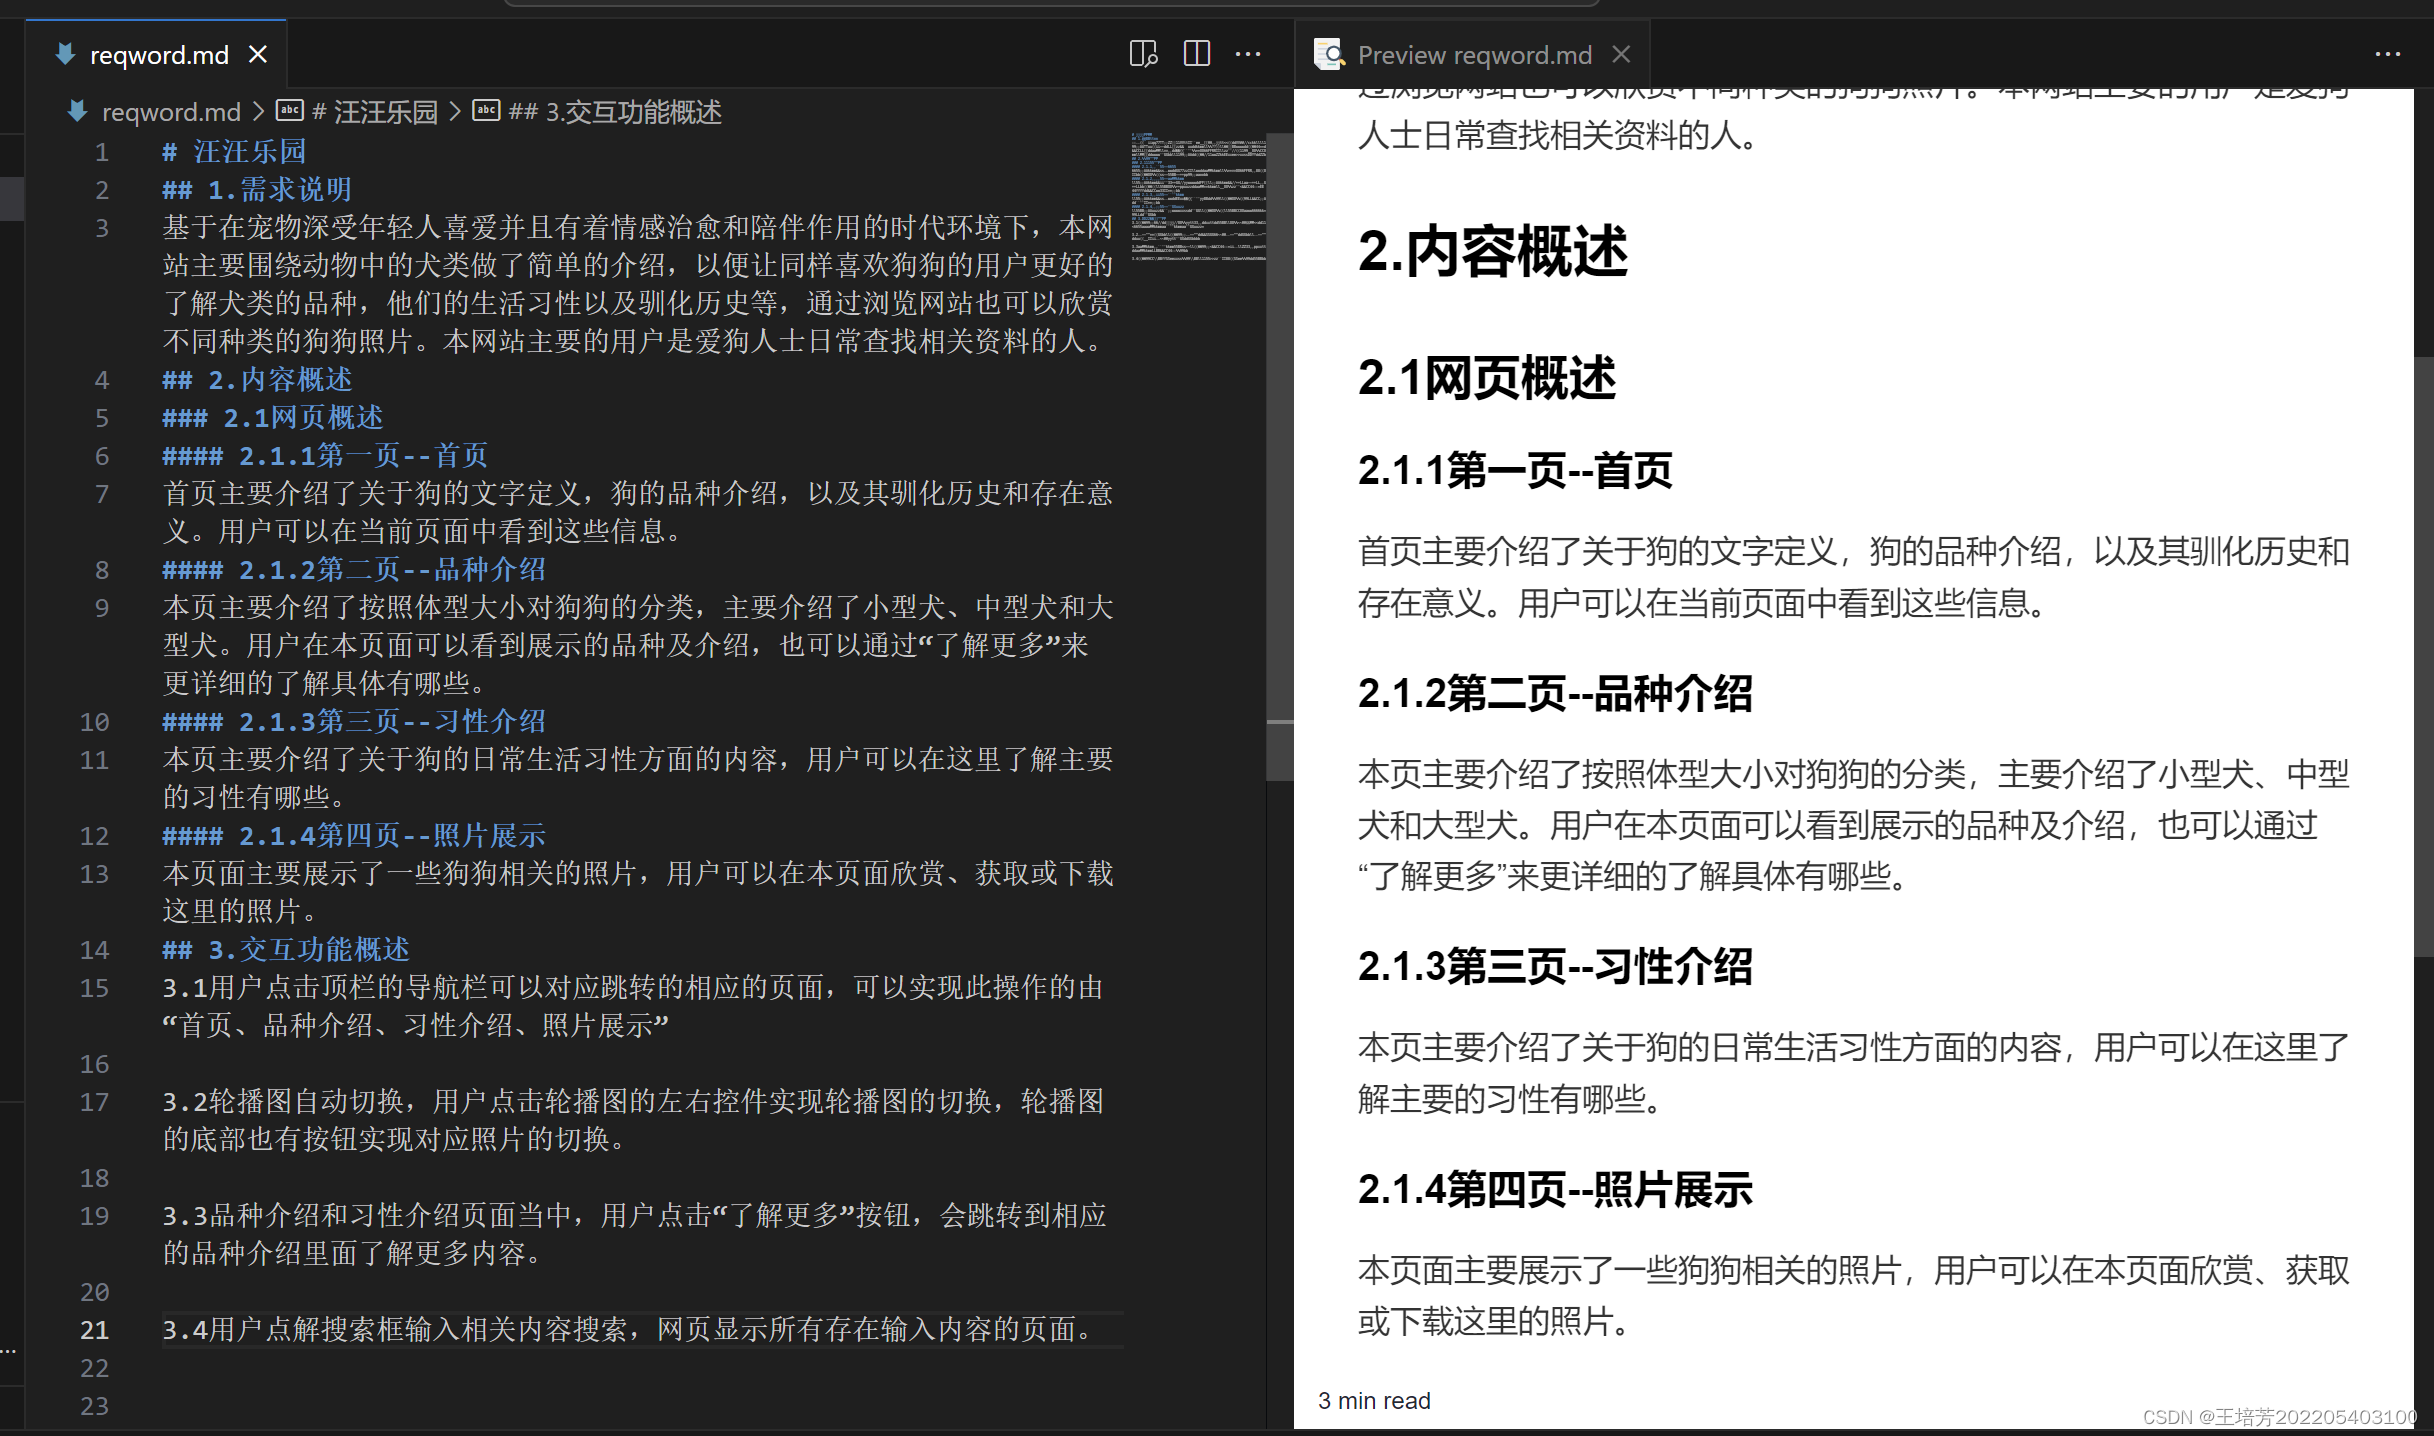Click symbol icon before '## 3.交互功能概述' breadcrumb
The height and width of the screenshot is (1436, 2434).
[x=486, y=110]
